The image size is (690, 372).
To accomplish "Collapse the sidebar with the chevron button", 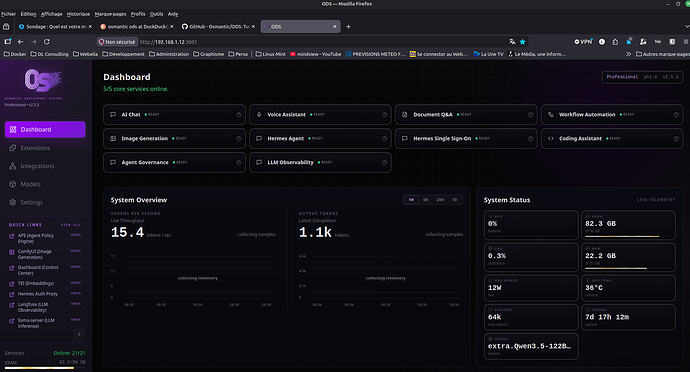I will point(80,334).
